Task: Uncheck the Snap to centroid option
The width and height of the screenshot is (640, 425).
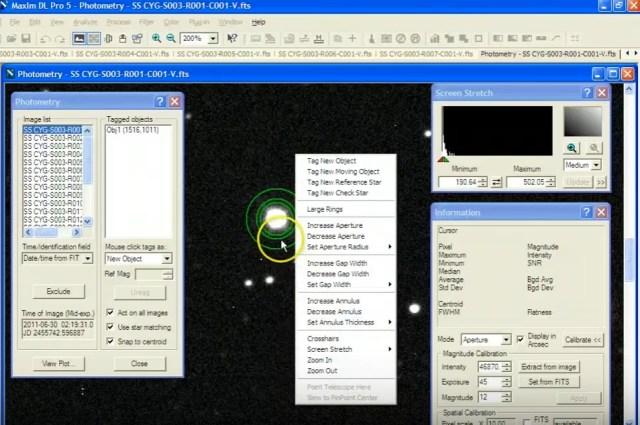Action: click(x=111, y=342)
